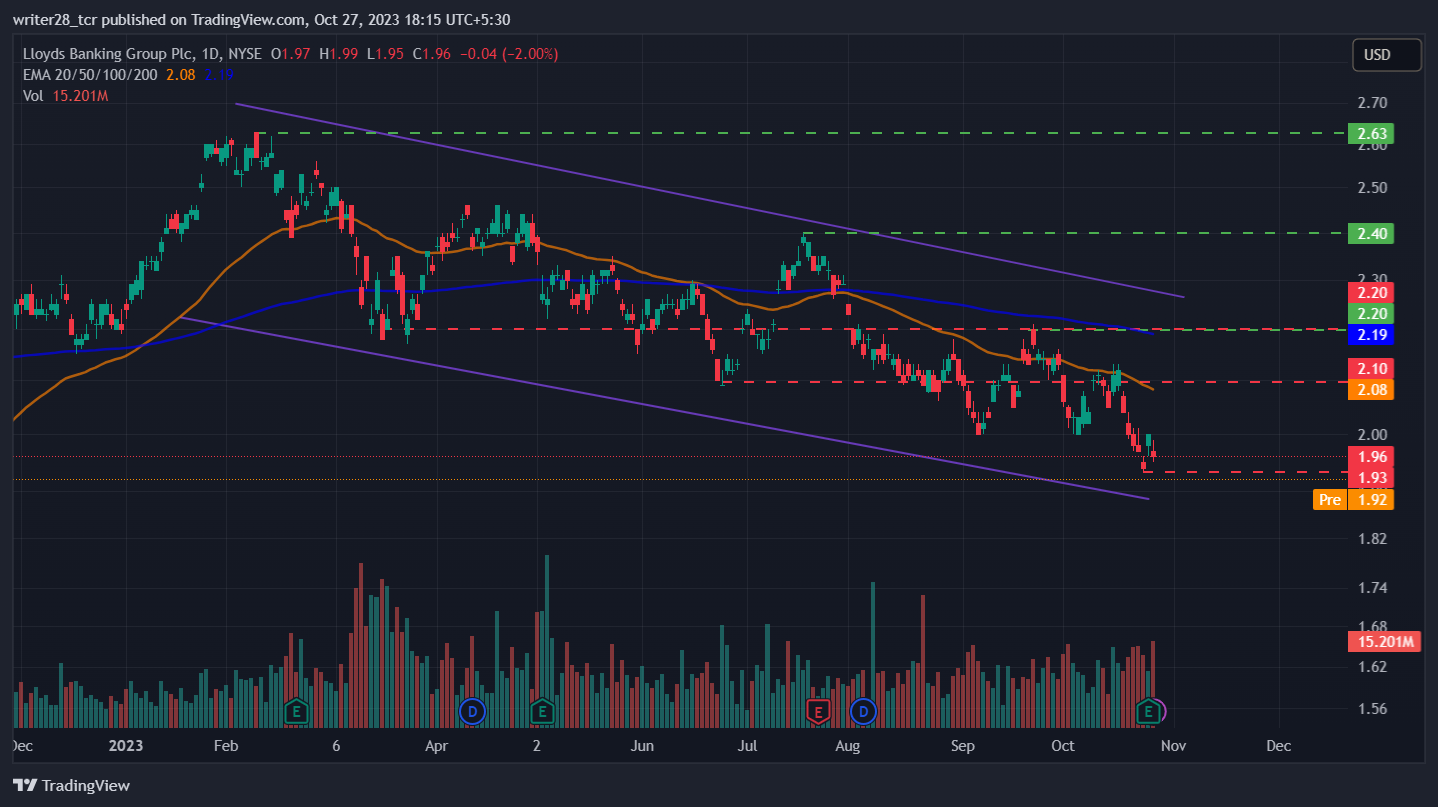Click the TradingView logo
The width and height of the screenshot is (1438, 807).
(x=71, y=785)
